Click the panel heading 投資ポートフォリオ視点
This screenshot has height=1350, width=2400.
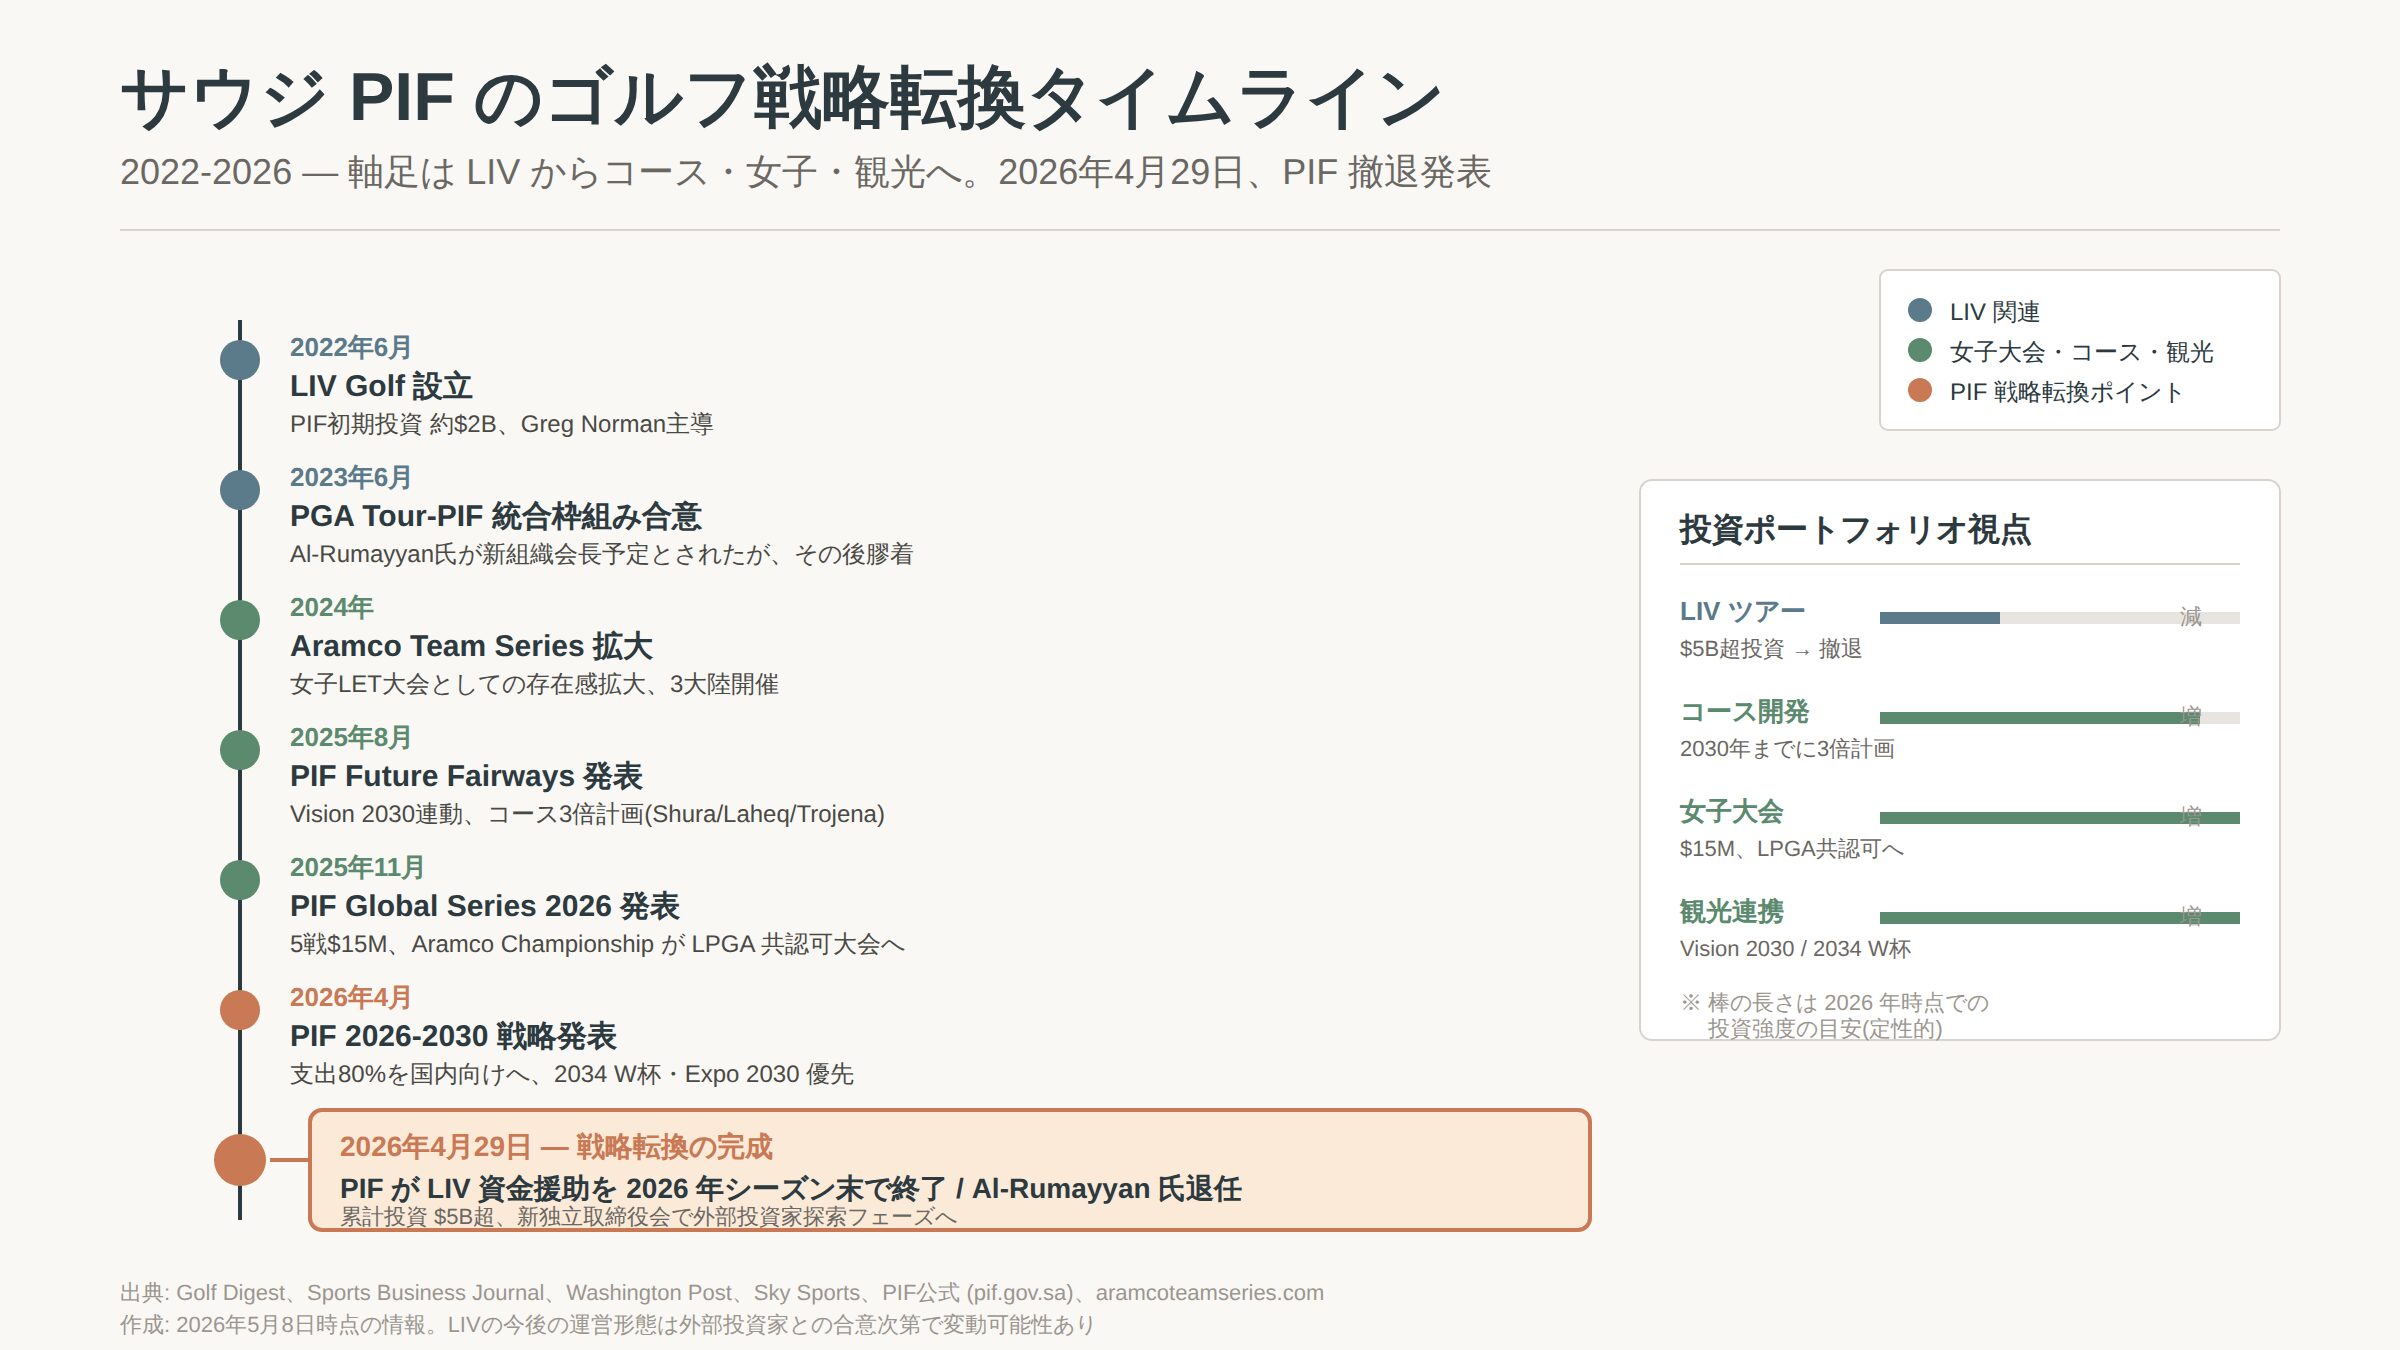[1855, 530]
